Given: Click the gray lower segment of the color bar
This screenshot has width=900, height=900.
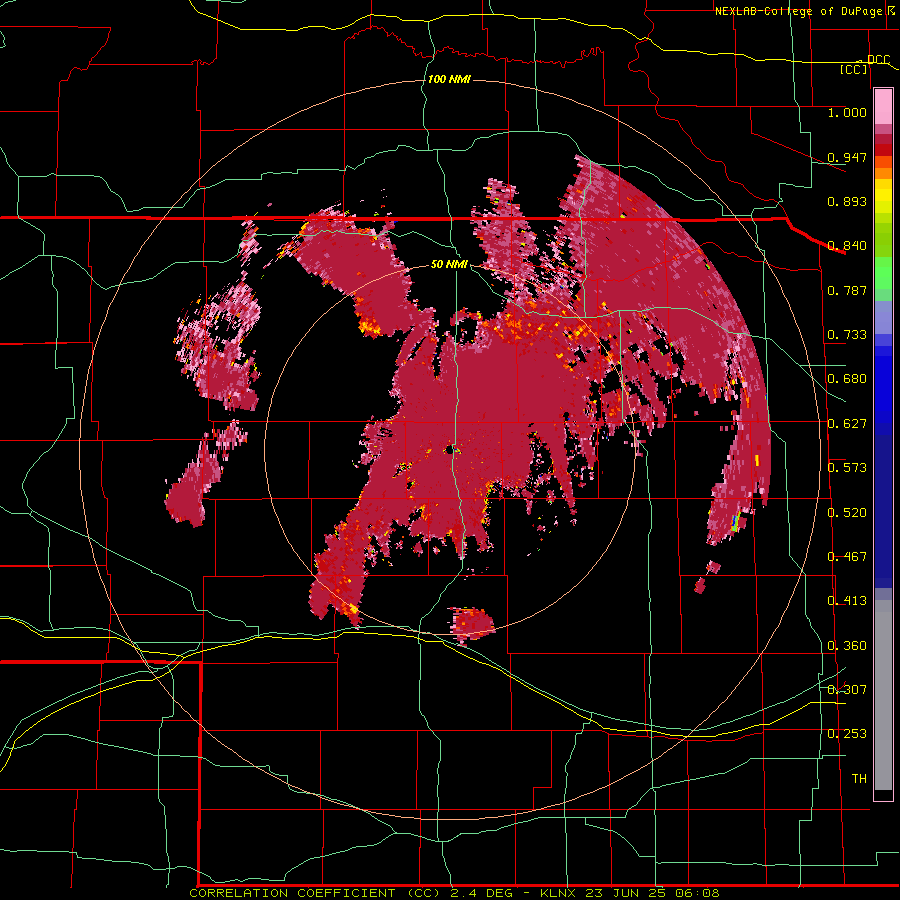Looking at the screenshot, I should pyautogui.click(x=883, y=695).
